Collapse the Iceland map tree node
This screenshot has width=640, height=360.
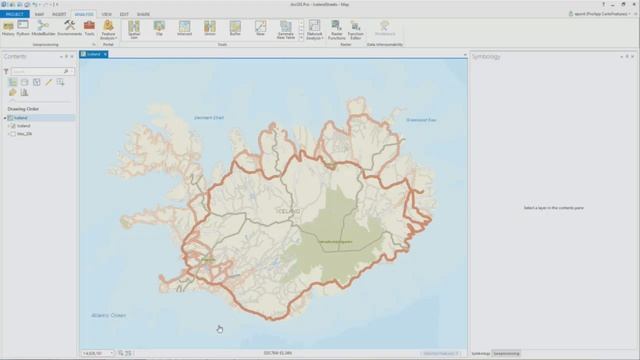(5, 118)
